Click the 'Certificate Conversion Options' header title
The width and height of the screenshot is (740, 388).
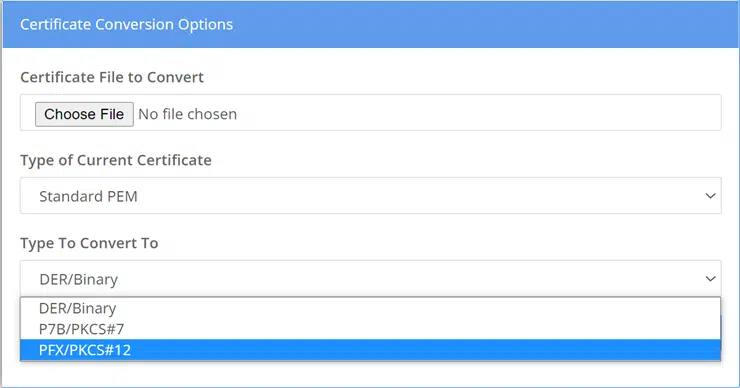point(126,25)
